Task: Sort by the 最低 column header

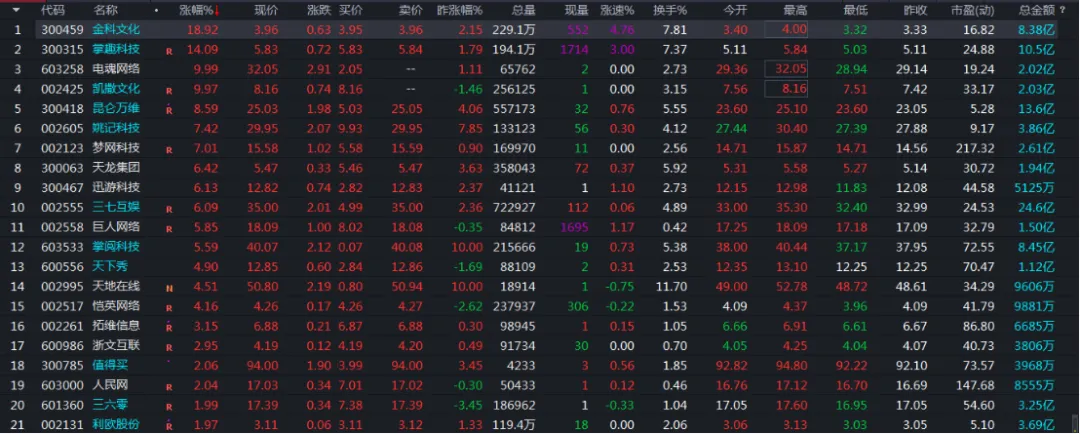Action: point(855,10)
